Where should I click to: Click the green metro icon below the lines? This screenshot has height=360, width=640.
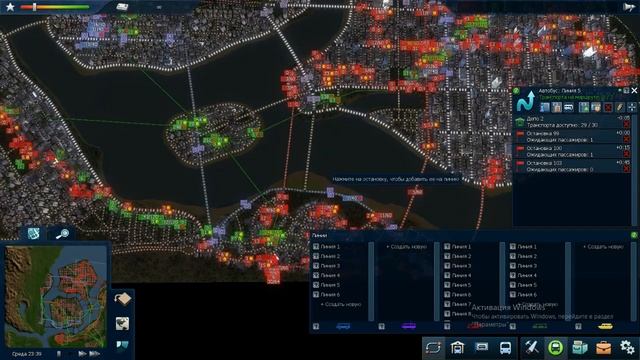click(540, 326)
